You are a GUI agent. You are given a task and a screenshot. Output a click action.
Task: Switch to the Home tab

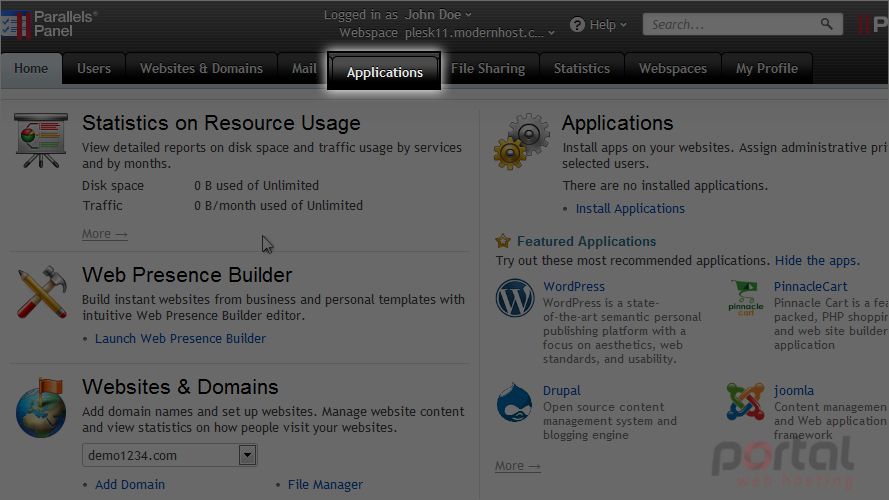(31, 69)
